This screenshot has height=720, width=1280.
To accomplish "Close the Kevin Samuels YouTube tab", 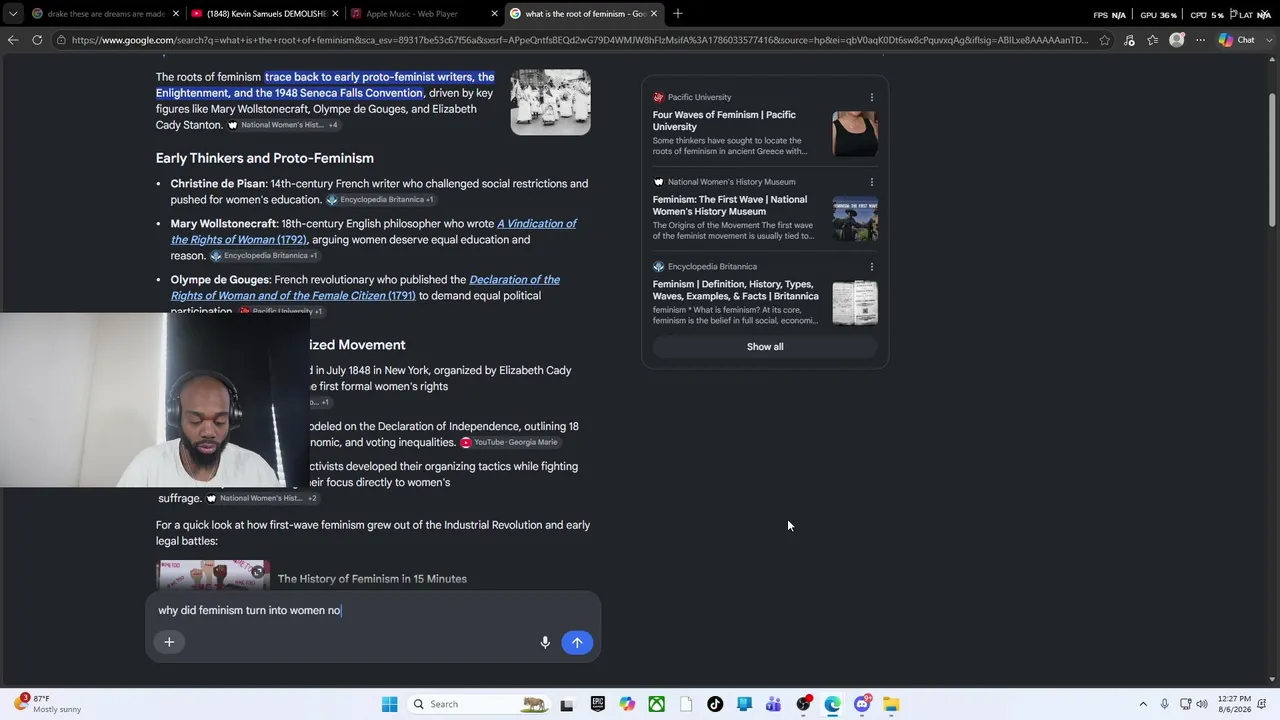I will [x=335, y=14].
